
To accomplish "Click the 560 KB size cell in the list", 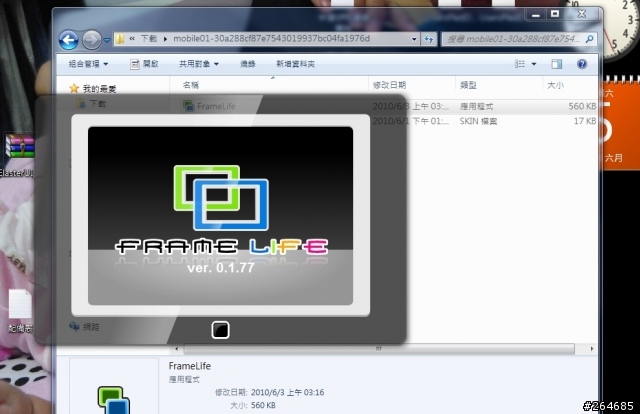I will 582,107.
